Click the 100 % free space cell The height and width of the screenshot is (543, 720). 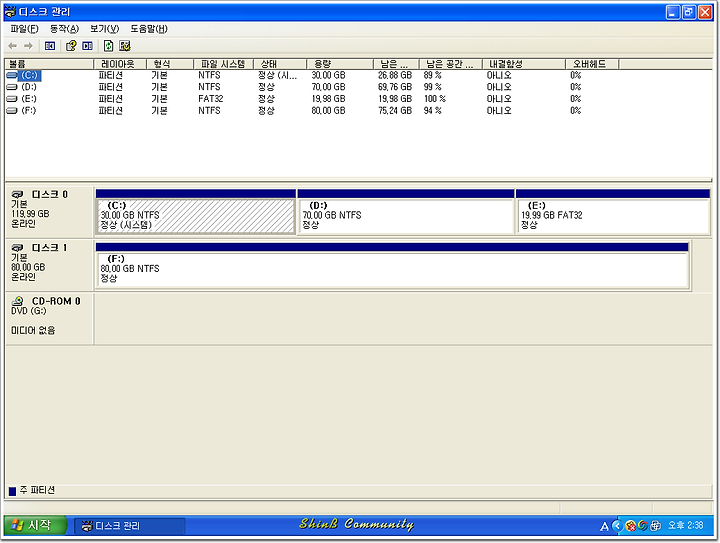click(435, 99)
